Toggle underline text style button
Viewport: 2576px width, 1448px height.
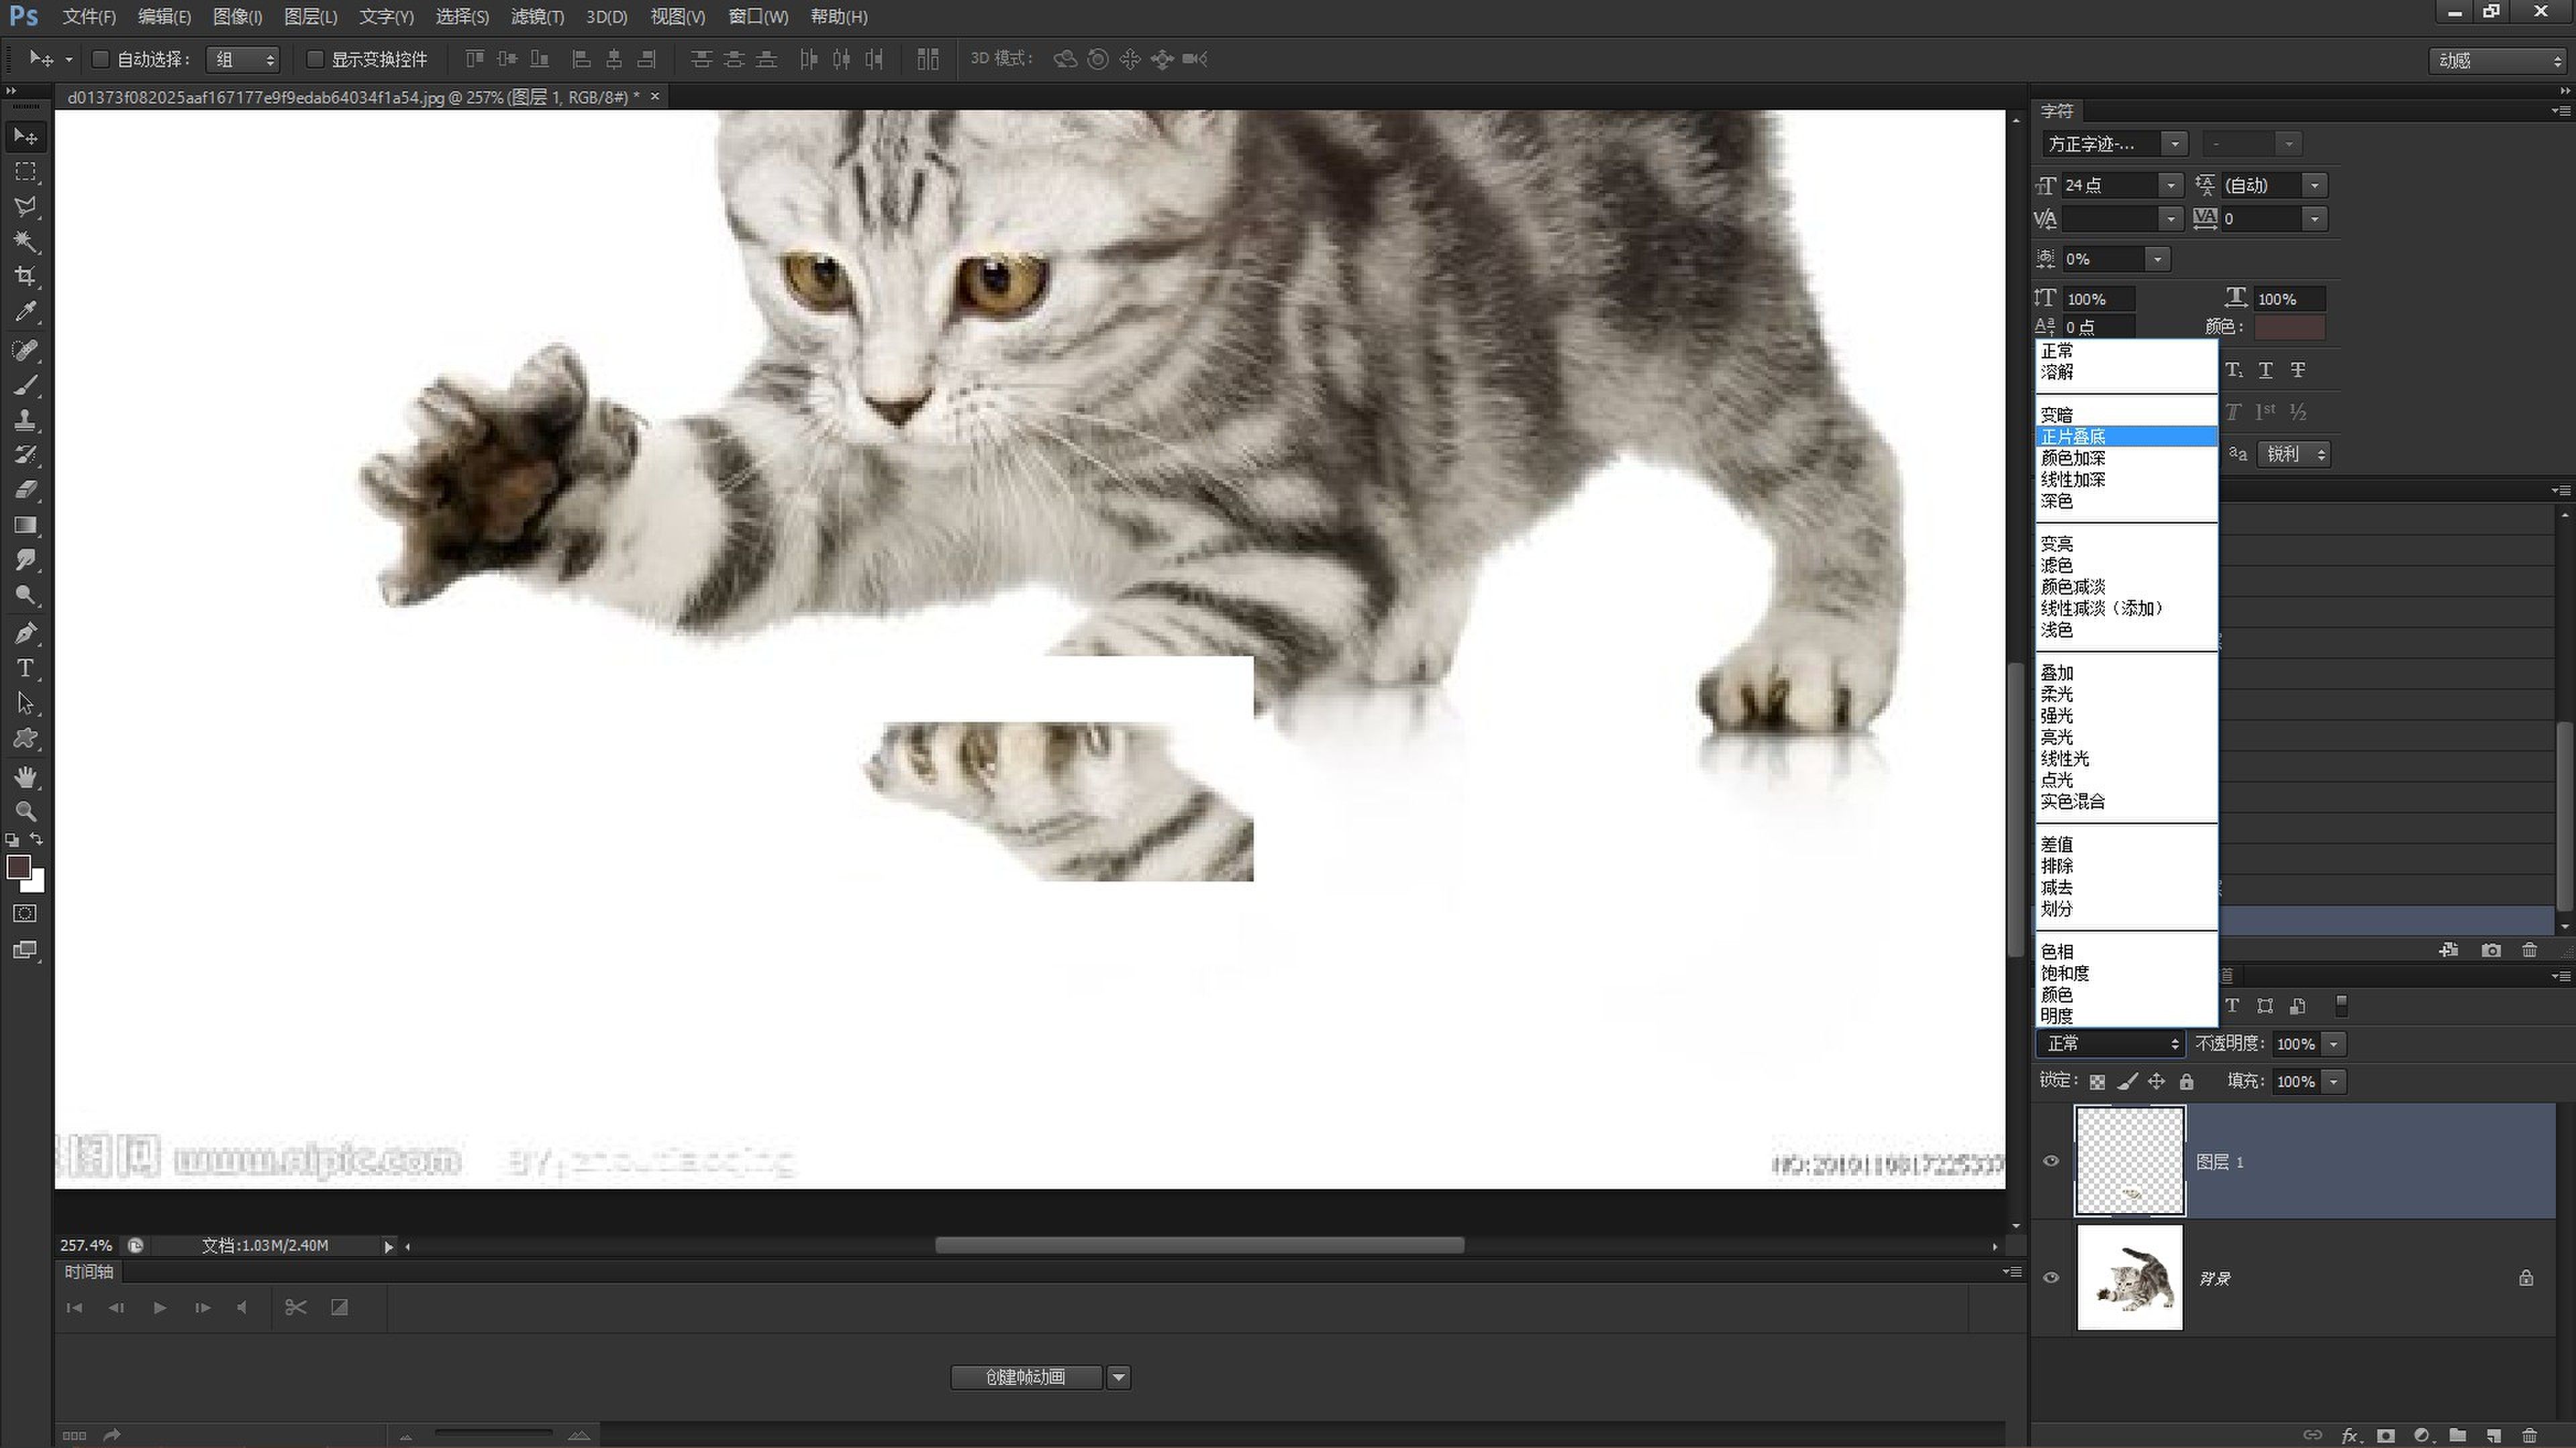[x=2266, y=370]
